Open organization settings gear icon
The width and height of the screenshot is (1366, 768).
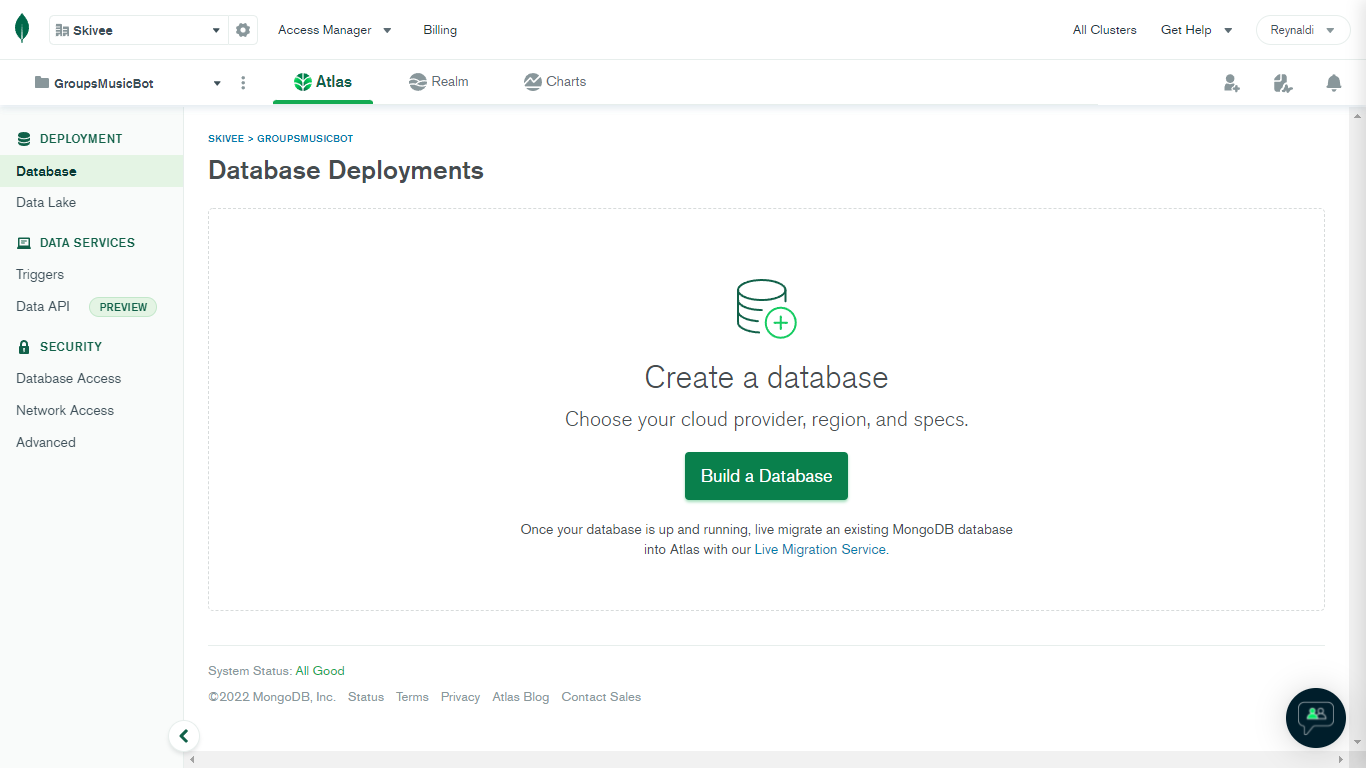coord(243,30)
